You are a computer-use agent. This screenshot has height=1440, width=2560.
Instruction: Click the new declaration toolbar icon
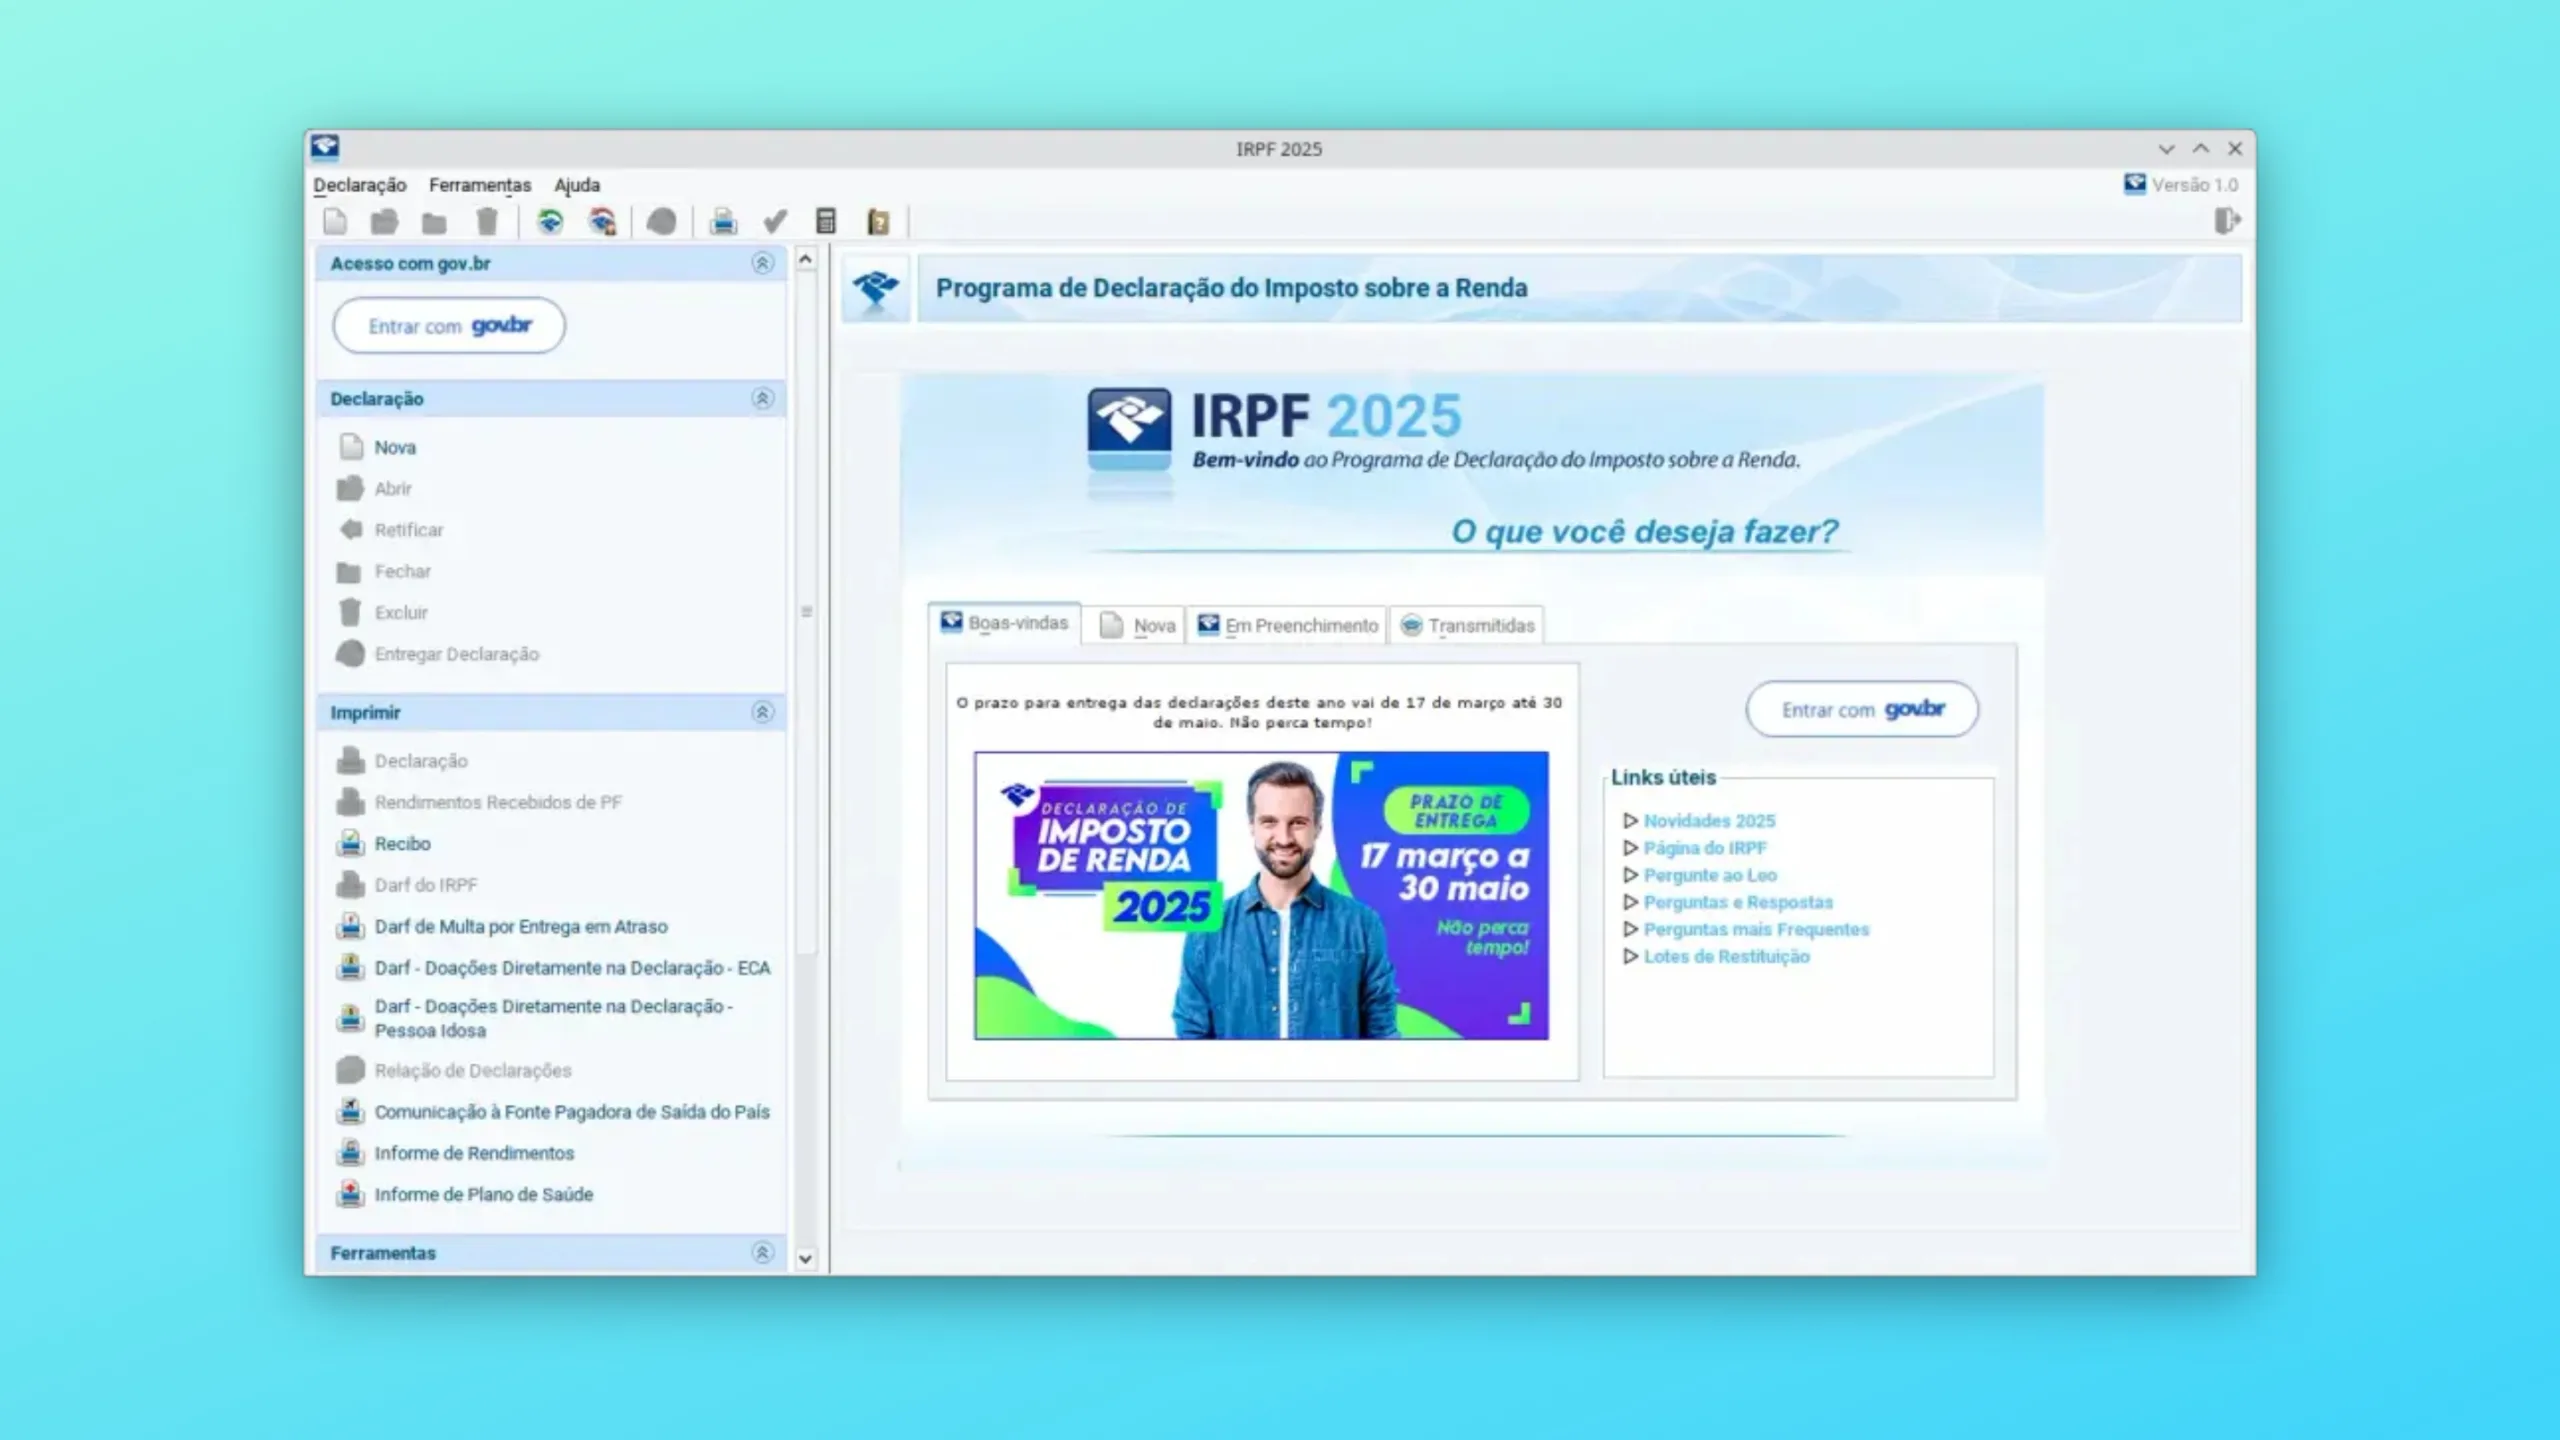pyautogui.click(x=335, y=221)
